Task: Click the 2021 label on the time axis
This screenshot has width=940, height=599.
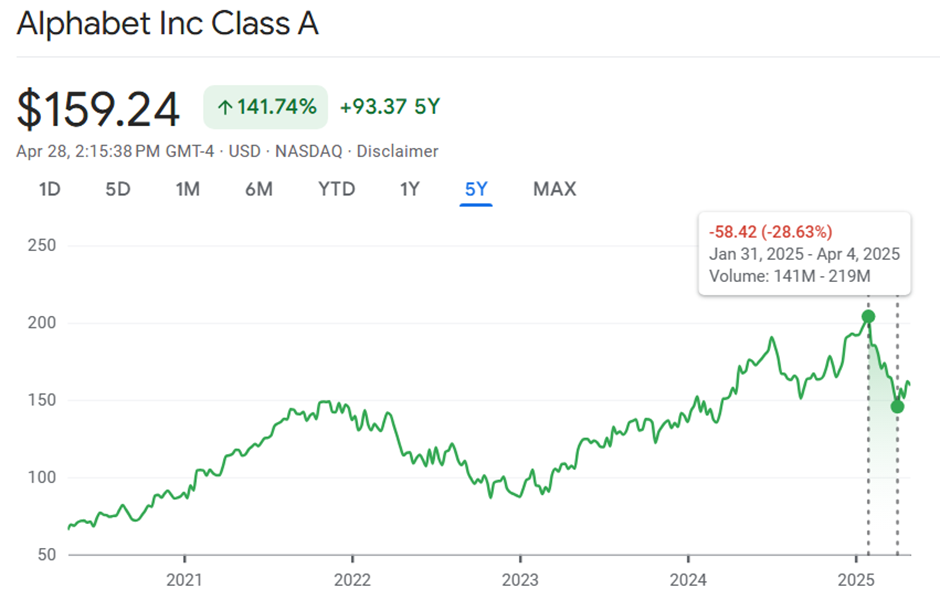Action: pyautogui.click(x=184, y=580)
